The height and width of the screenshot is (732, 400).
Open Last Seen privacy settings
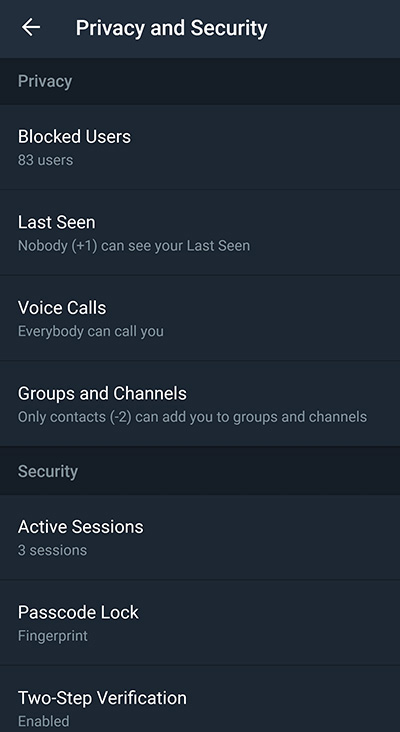tap(200, 232)
